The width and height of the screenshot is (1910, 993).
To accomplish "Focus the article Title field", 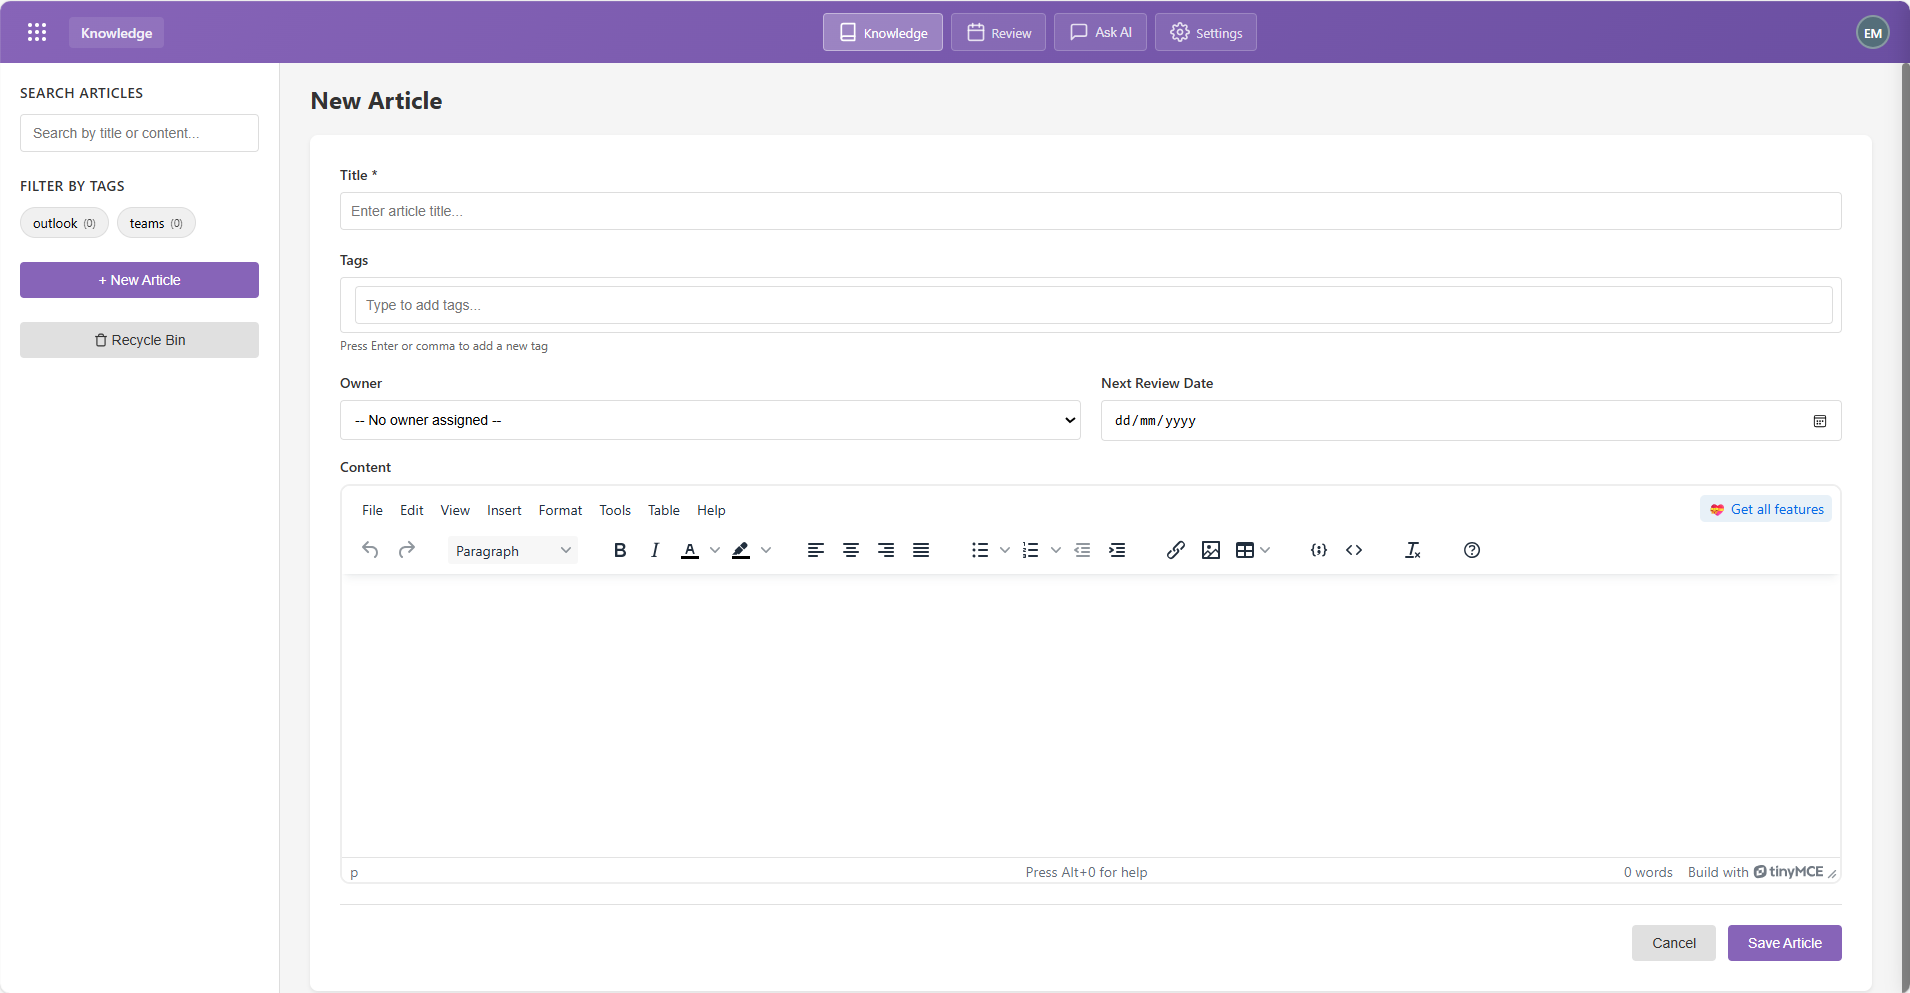I will [1091, 211].
